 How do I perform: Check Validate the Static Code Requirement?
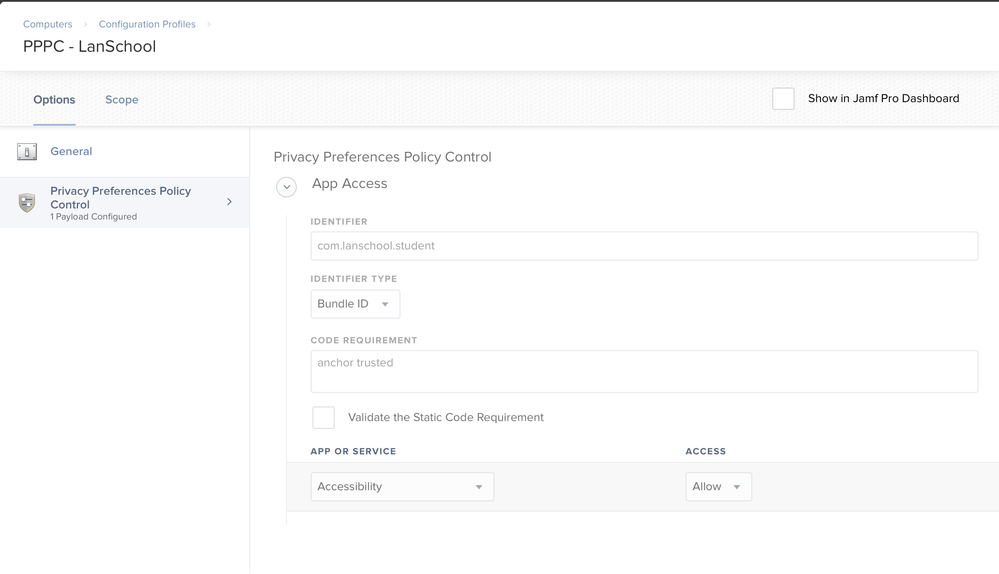324,417
